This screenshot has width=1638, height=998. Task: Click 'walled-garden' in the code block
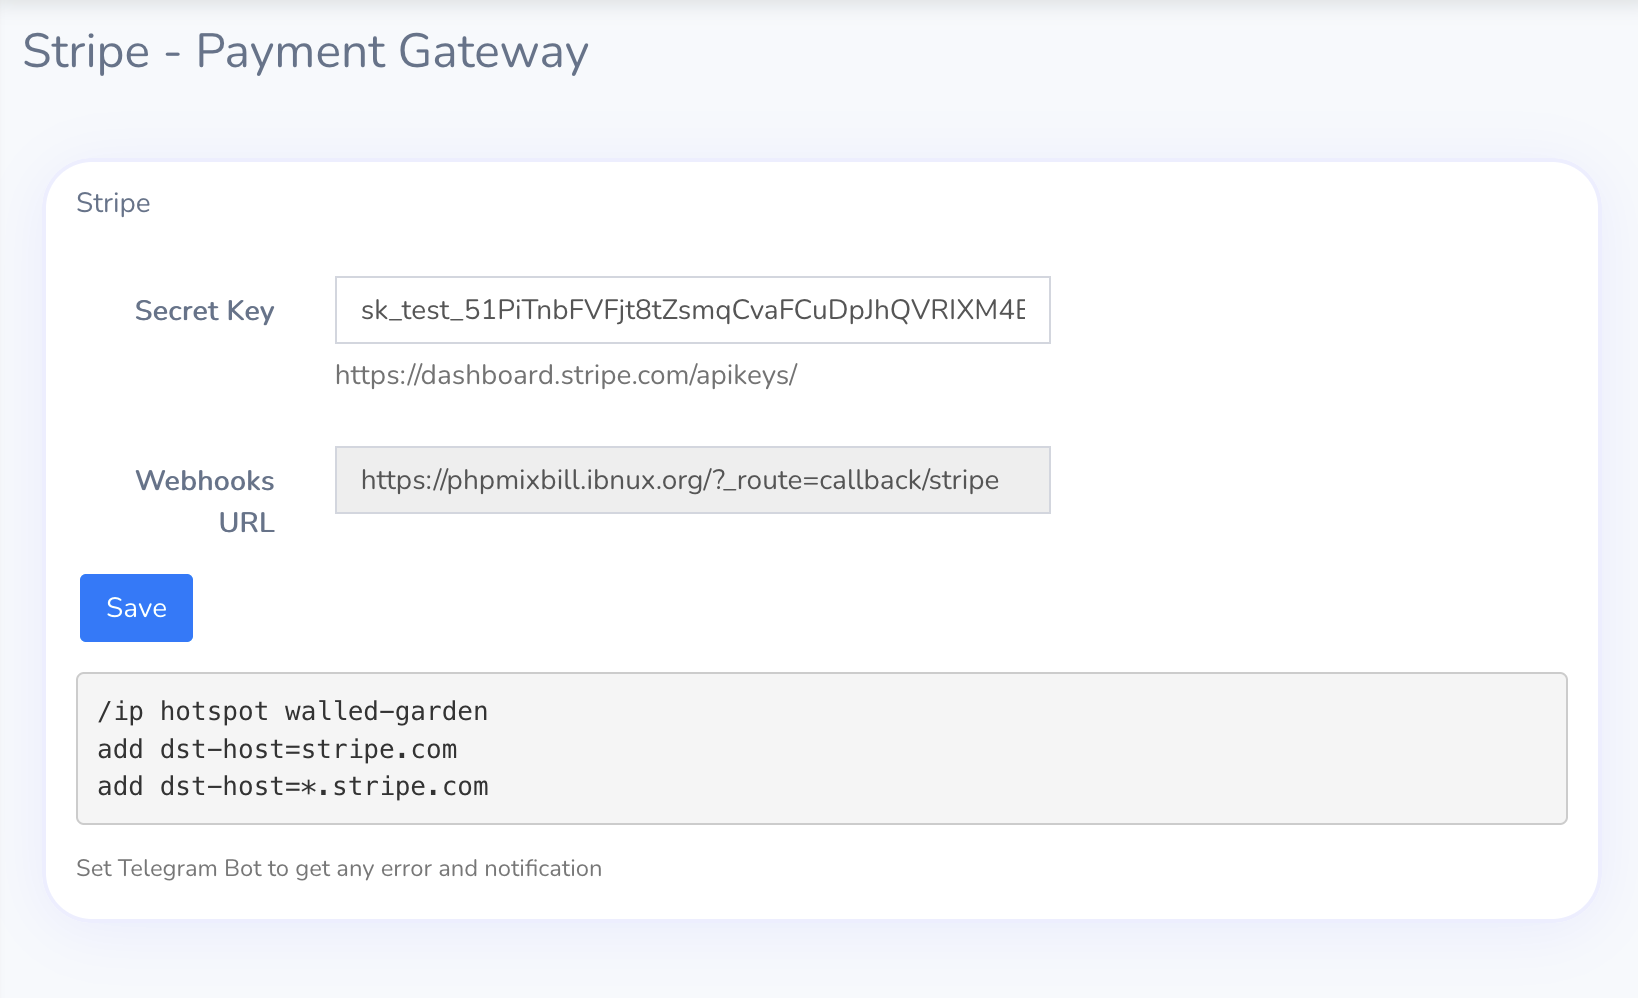point(386,711)
